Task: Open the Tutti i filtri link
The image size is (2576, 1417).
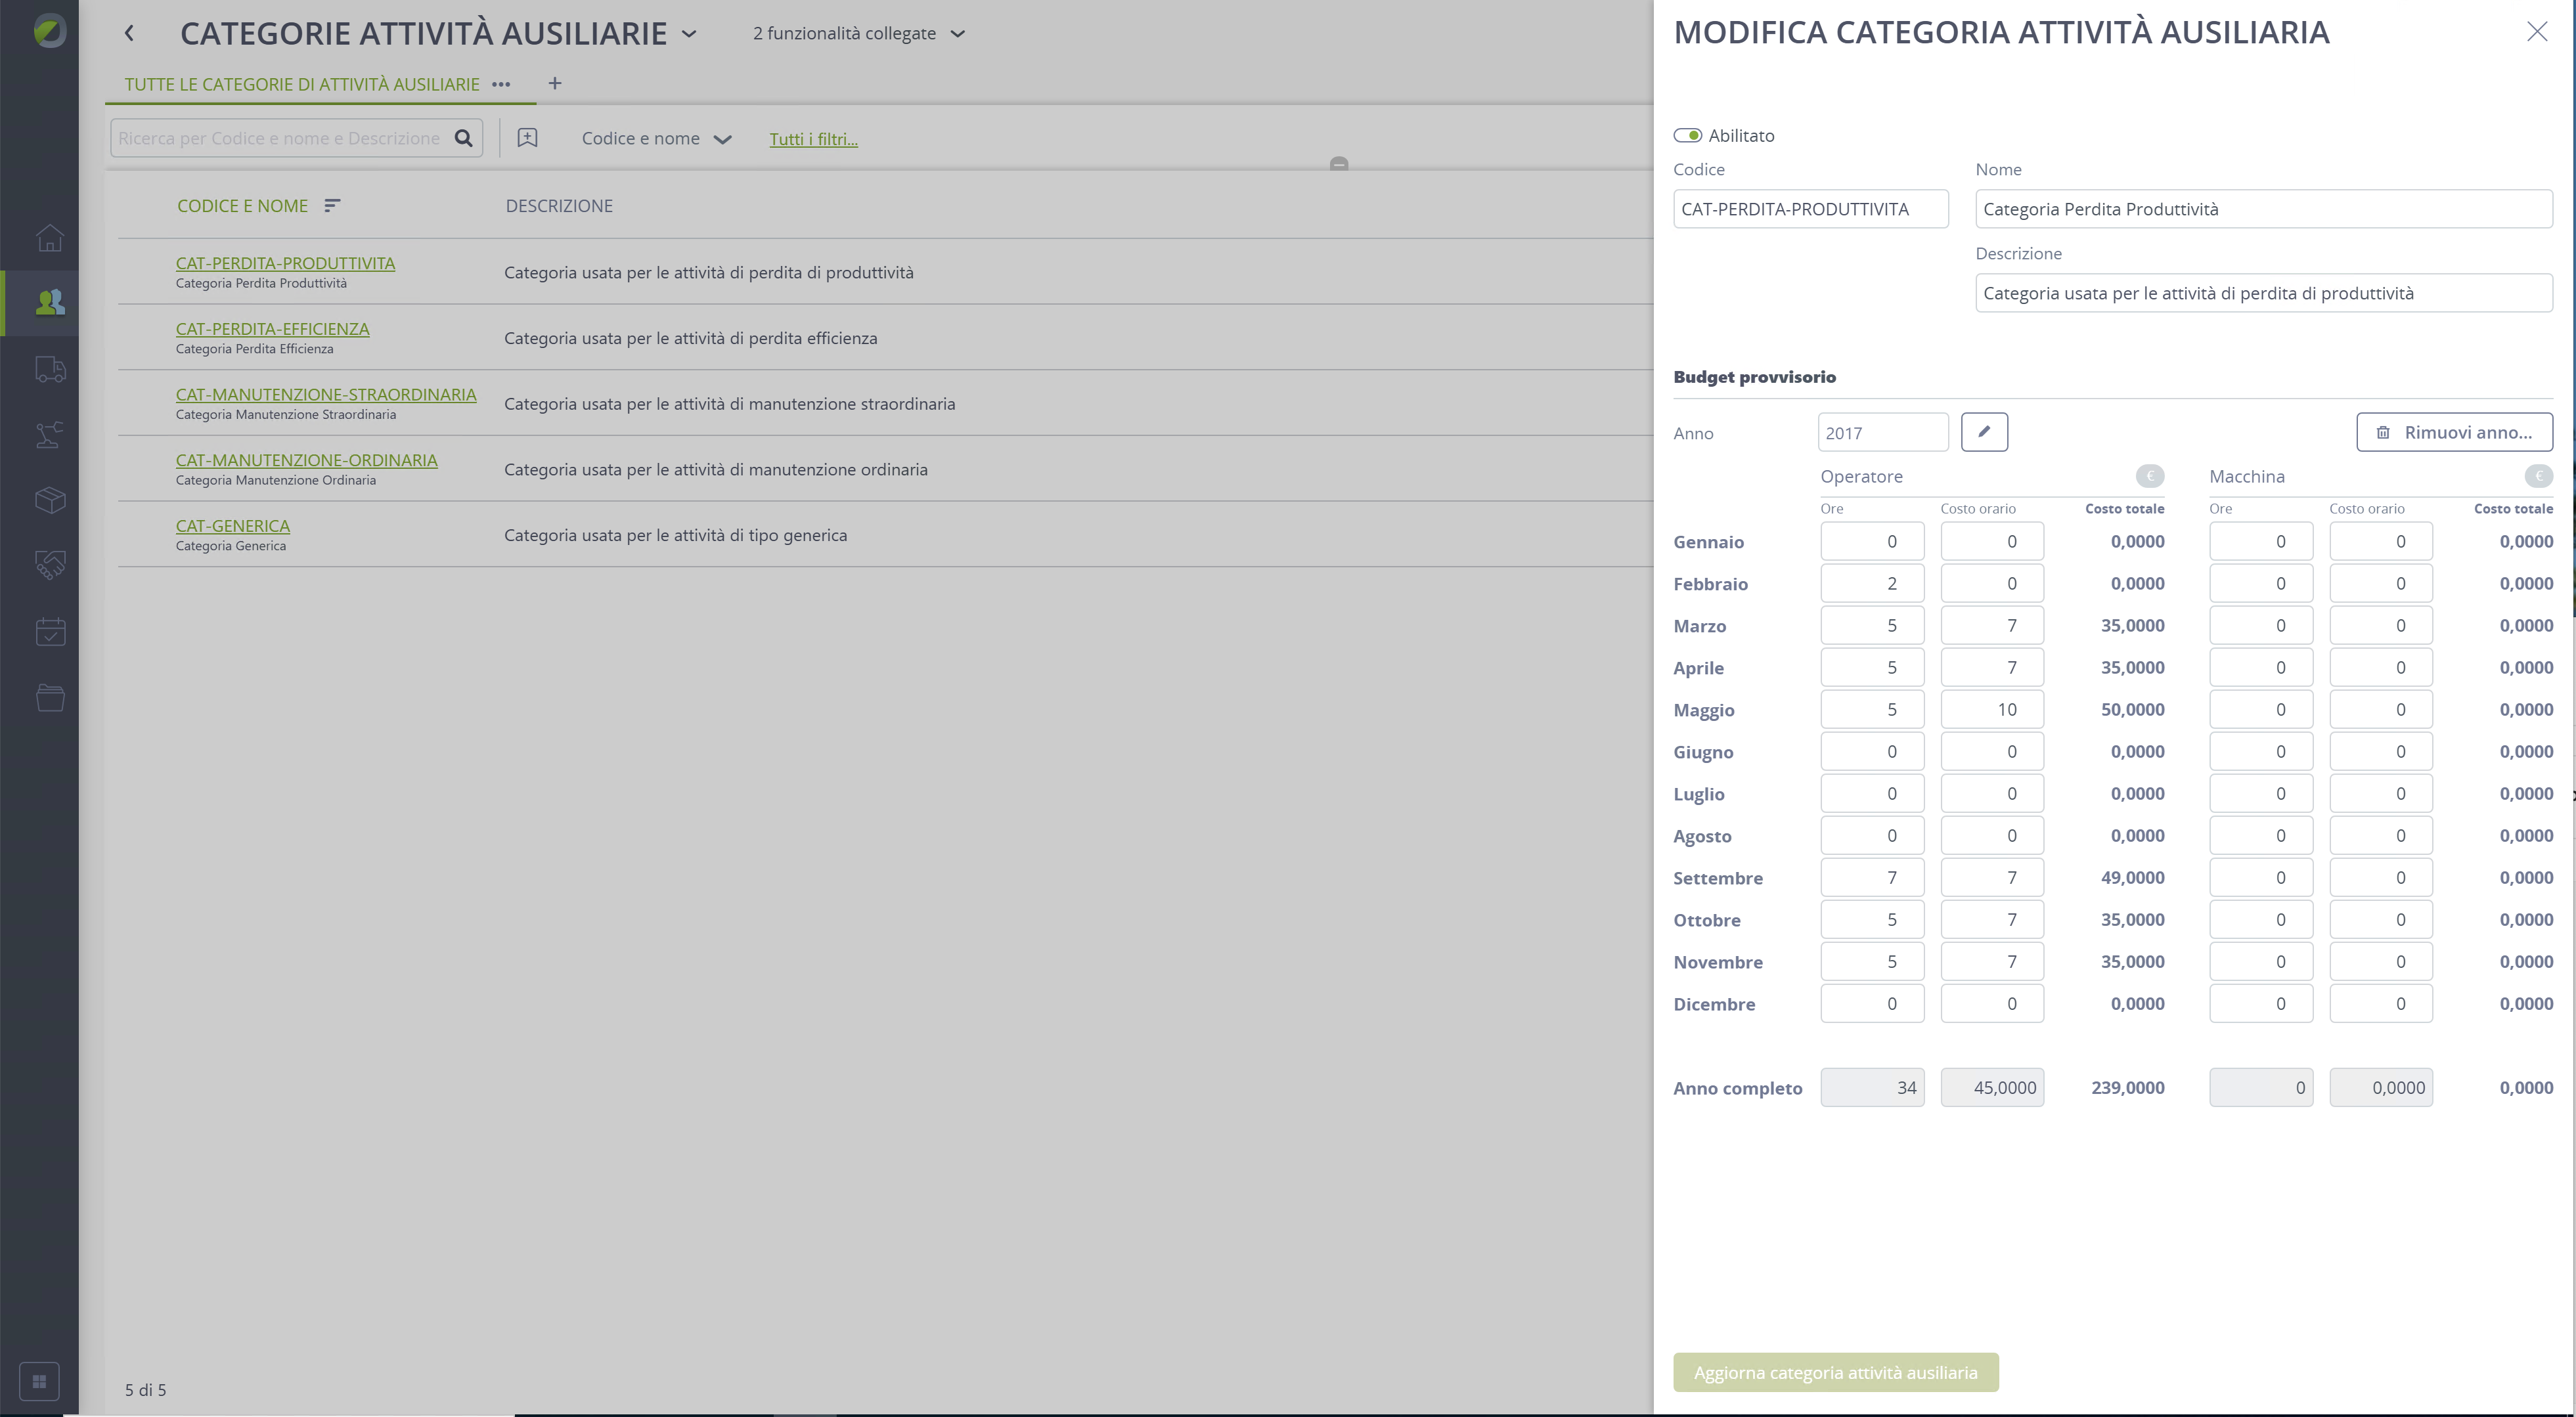Action: tap(813, 139)
